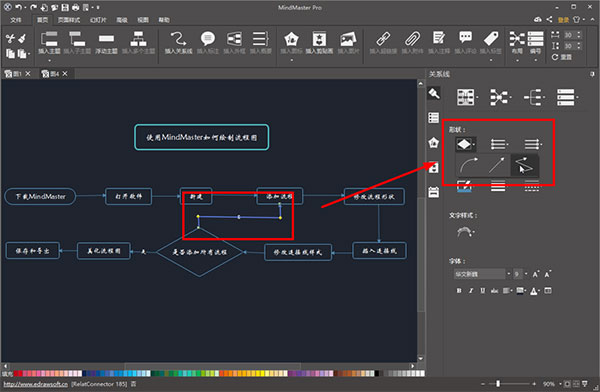Image resolution: width=600 pixels, height=392 pixels.
Task: Click the share icon at top right
Action: 549,19
